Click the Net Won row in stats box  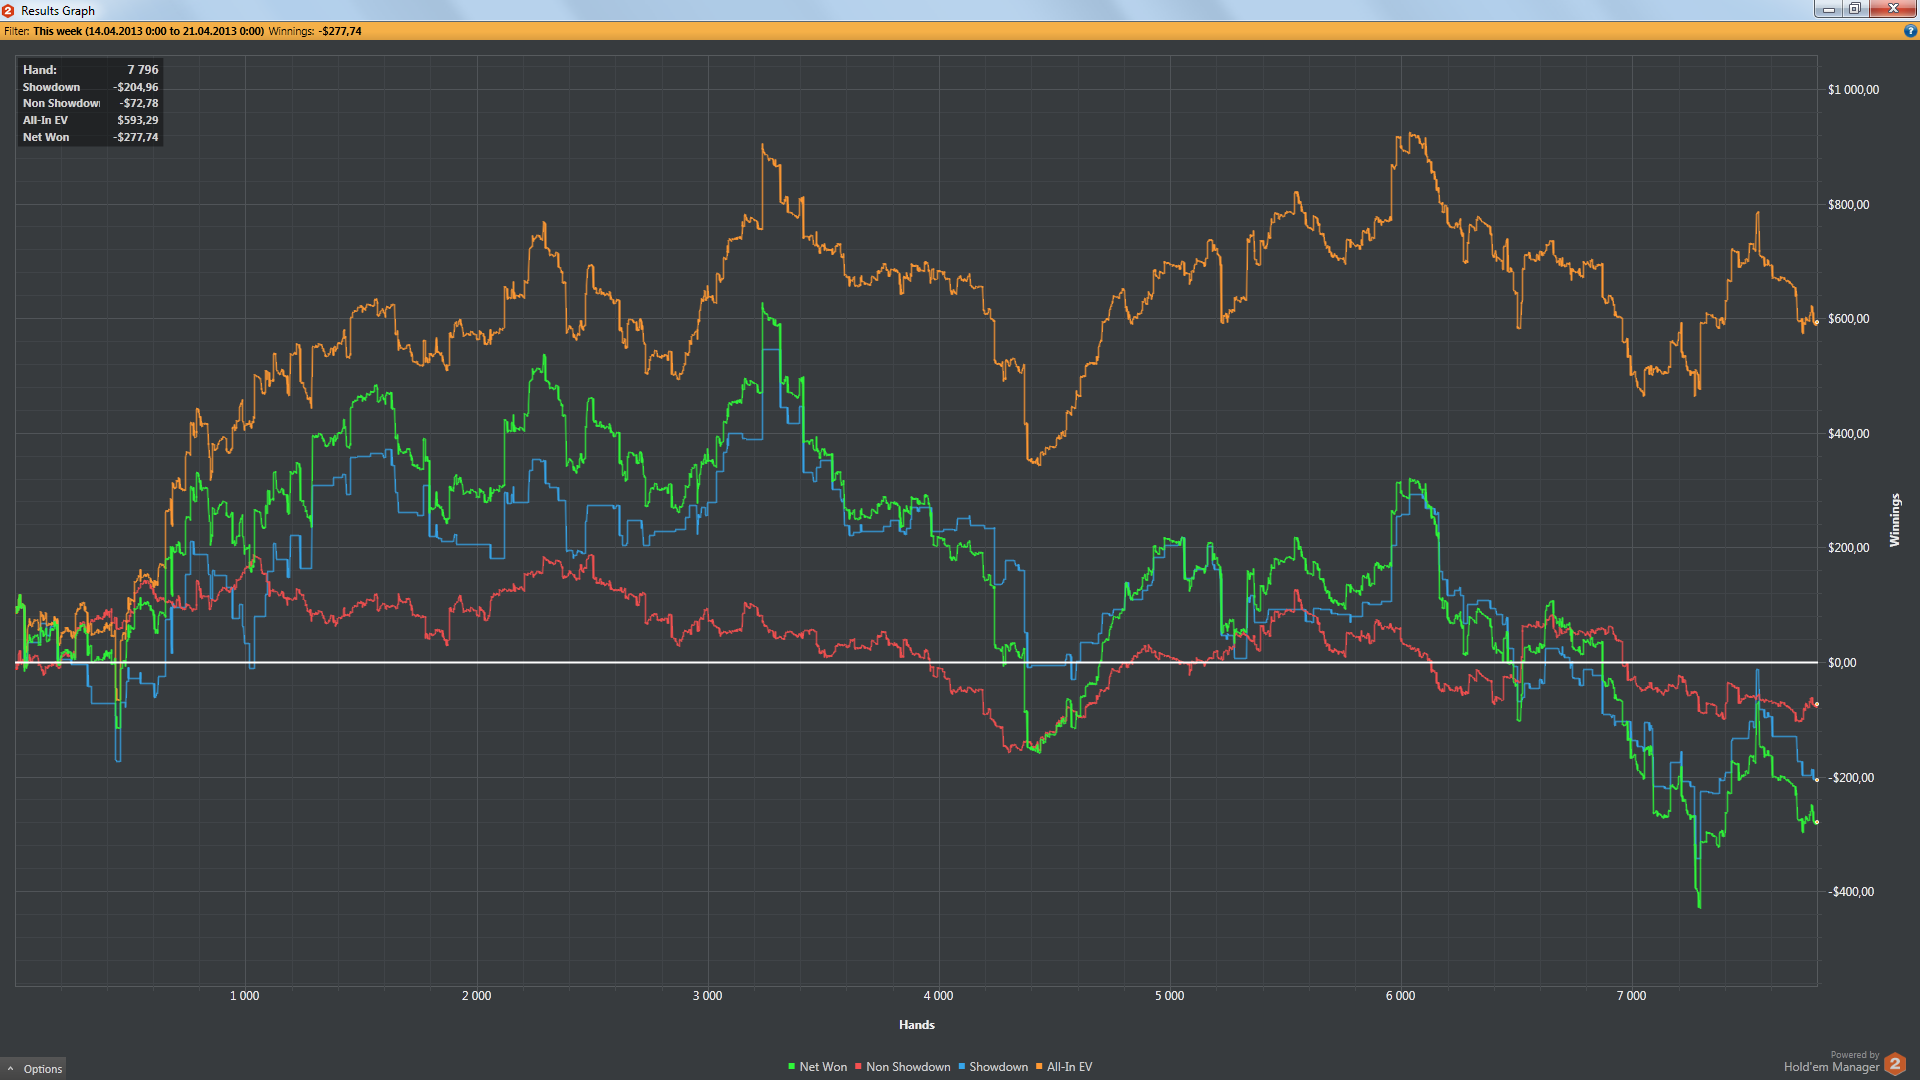[x=90, y=137]
